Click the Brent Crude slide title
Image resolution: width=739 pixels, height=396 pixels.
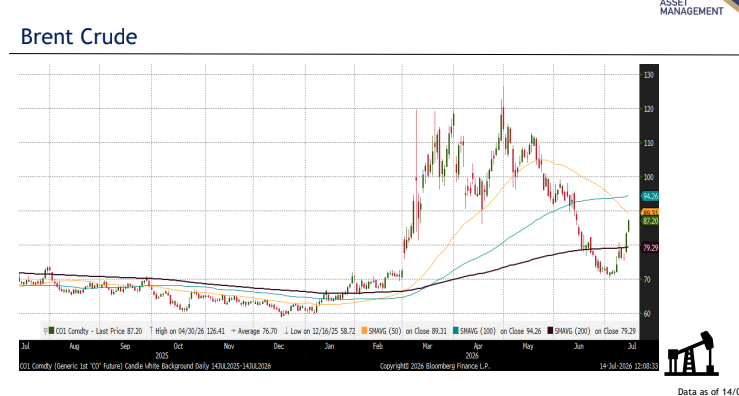pyautogui.click(x=79, y=36)
